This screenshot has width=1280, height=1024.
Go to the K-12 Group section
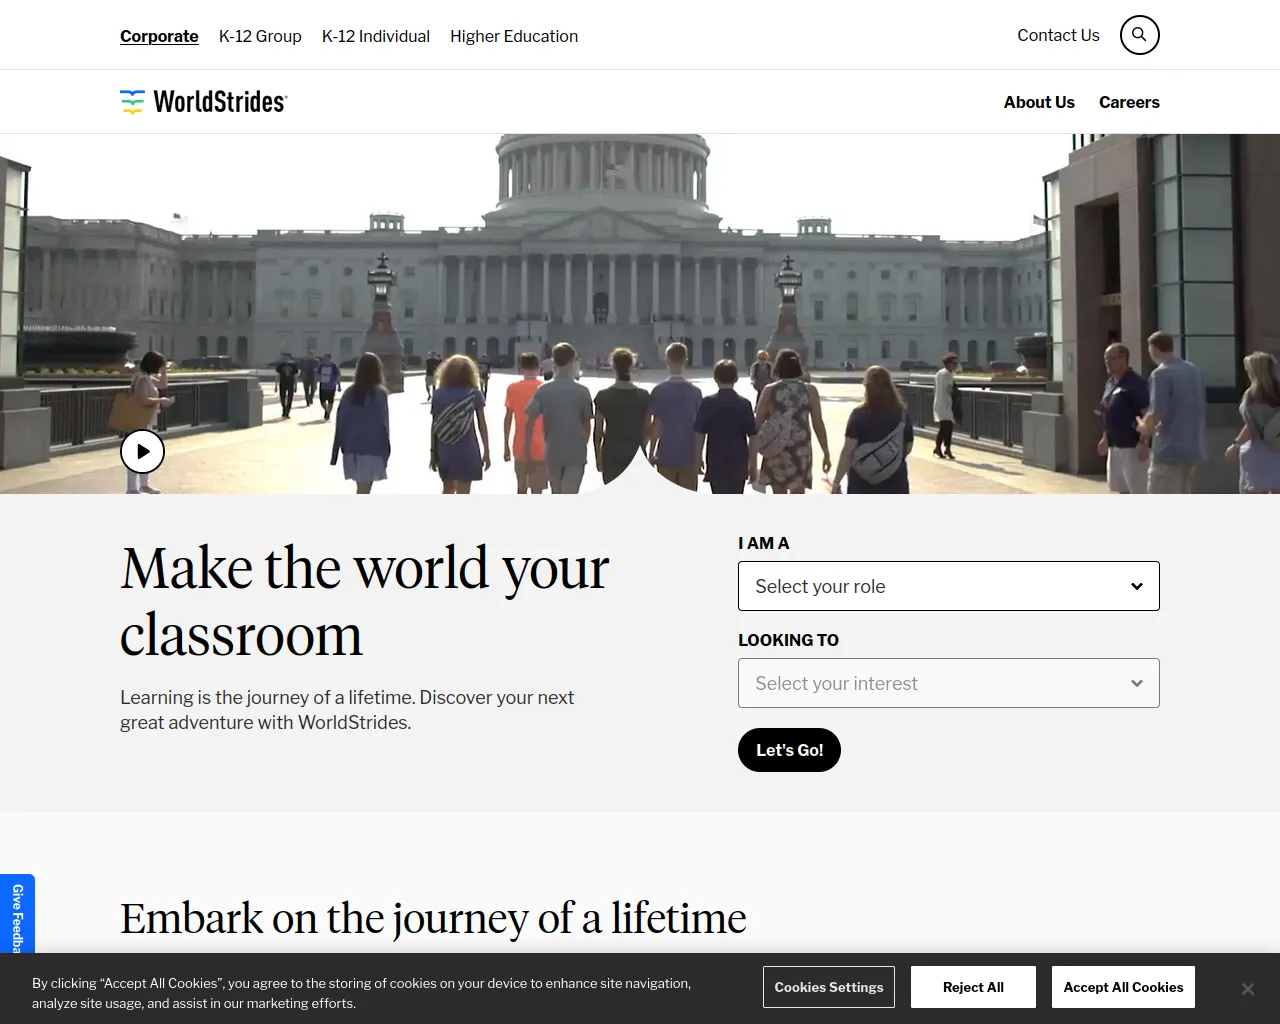260,36
